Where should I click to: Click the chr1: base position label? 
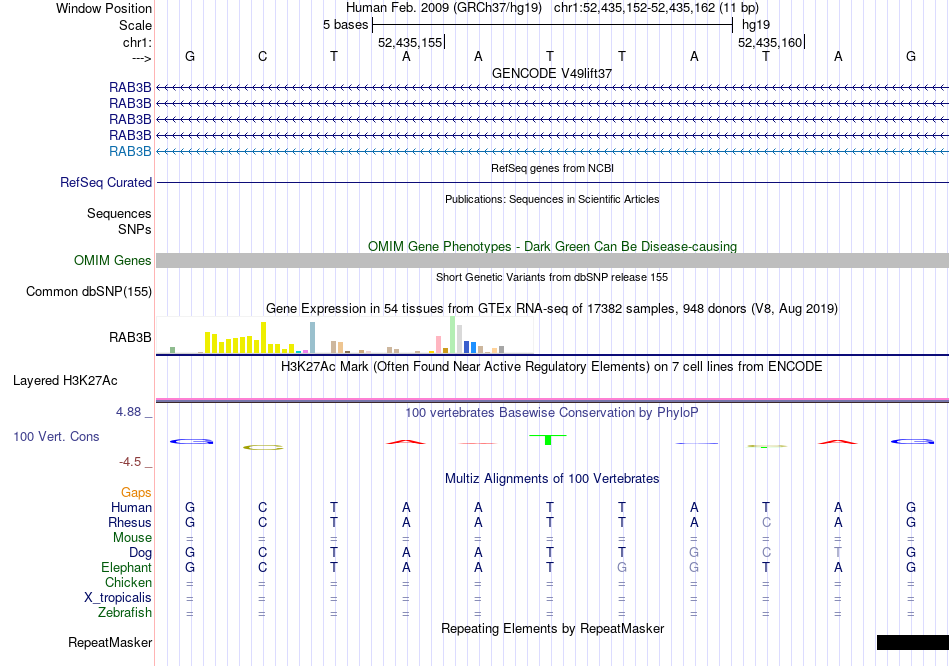(137, 42)
